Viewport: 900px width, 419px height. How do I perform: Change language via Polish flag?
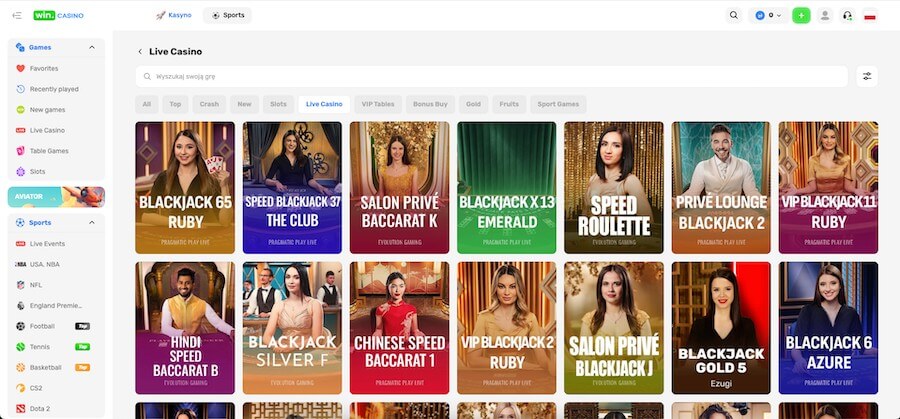(x=870, y=15)
